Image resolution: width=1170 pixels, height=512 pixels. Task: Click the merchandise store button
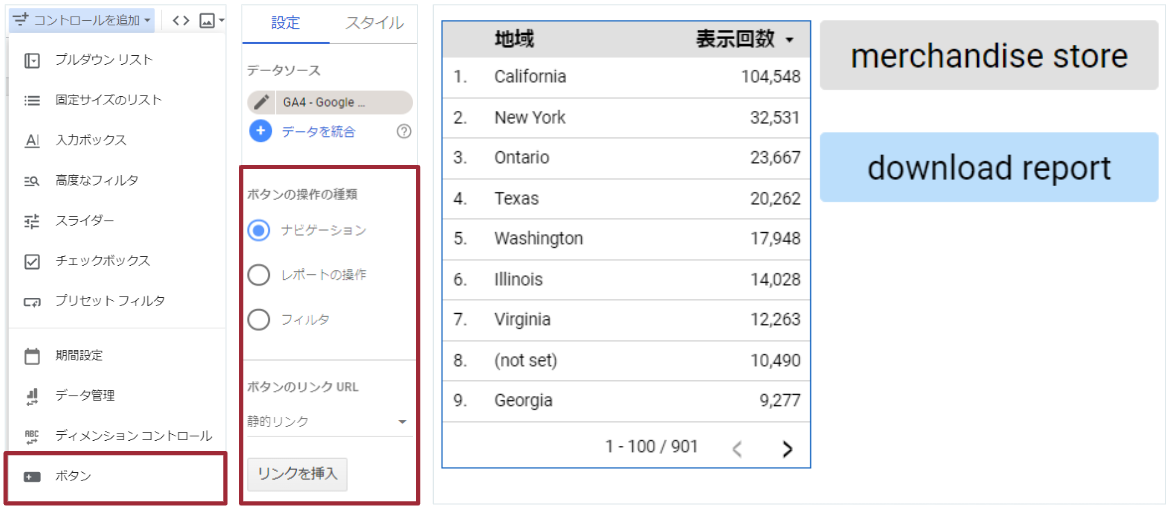pos(988,56)
